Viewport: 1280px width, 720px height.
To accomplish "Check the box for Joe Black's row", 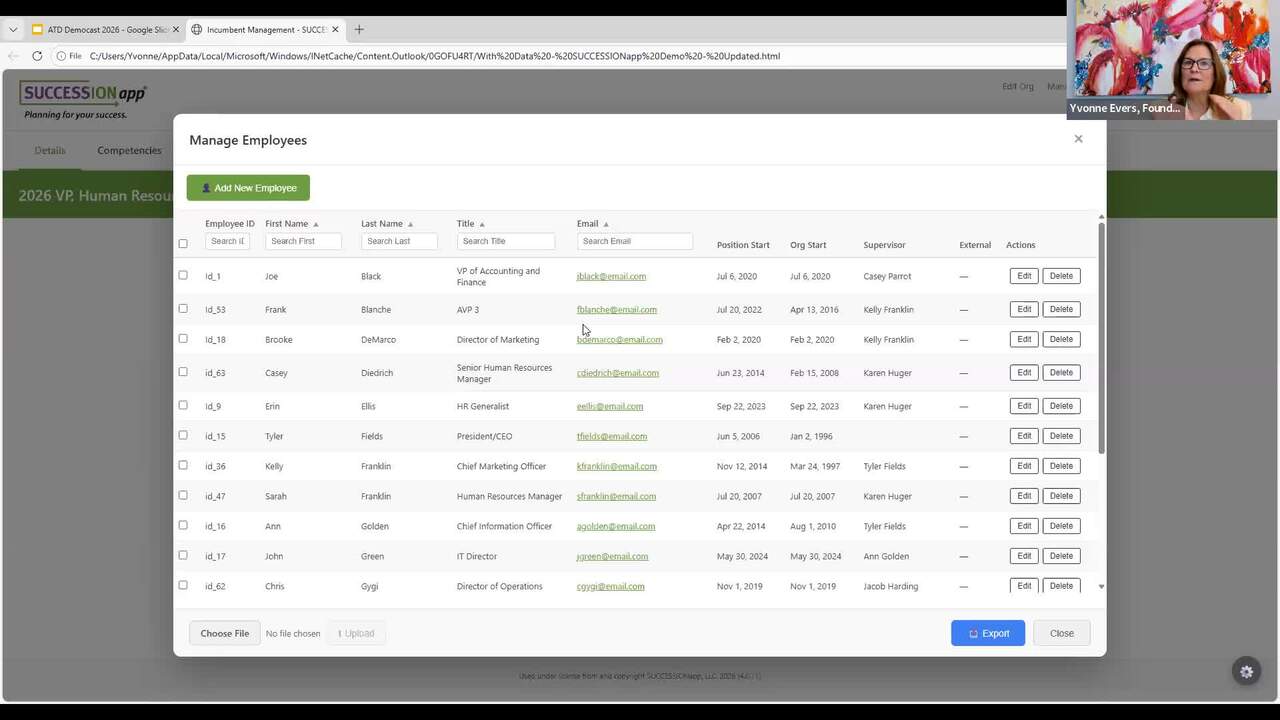I will tap(183, 275).
